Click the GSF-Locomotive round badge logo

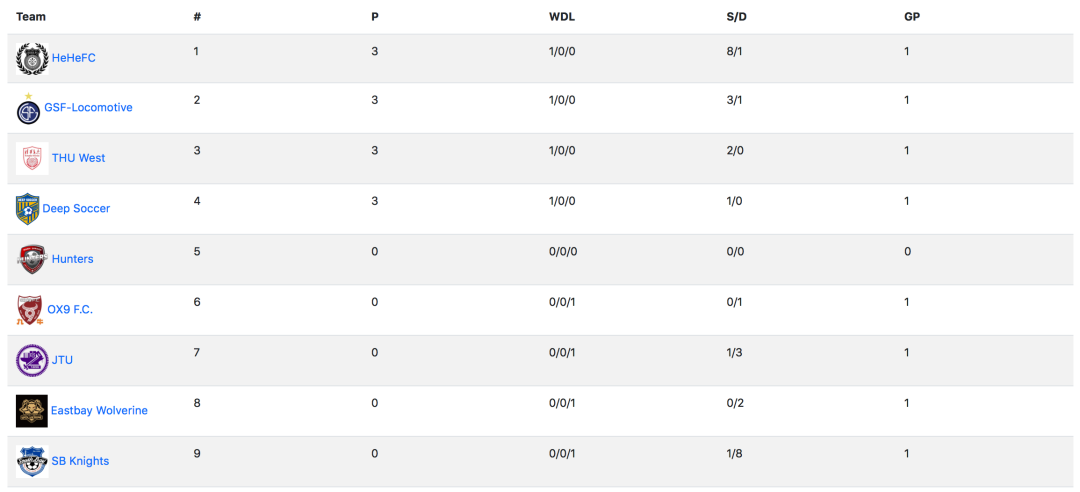pos(28,109)
